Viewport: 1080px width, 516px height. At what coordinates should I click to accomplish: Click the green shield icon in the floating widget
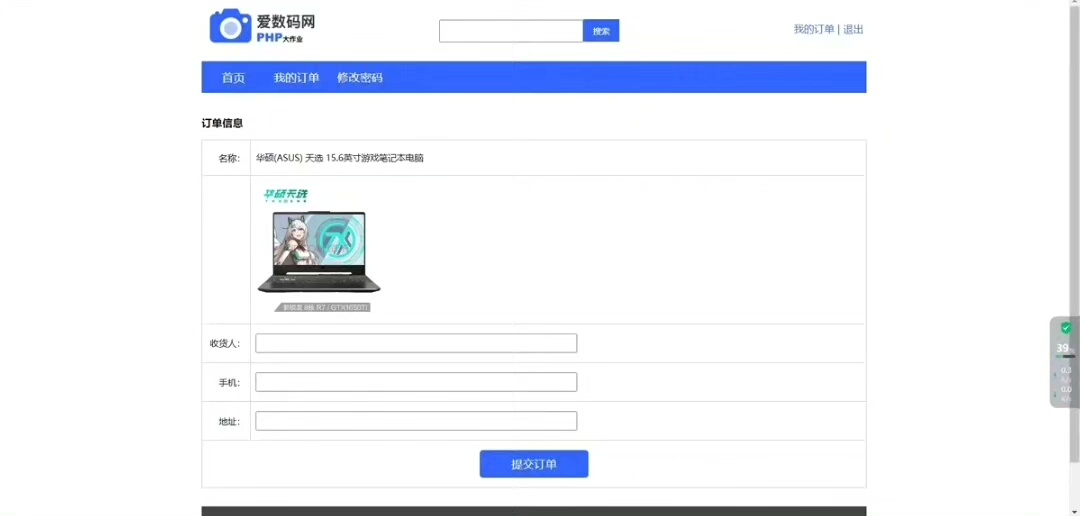coord(1066,329)
